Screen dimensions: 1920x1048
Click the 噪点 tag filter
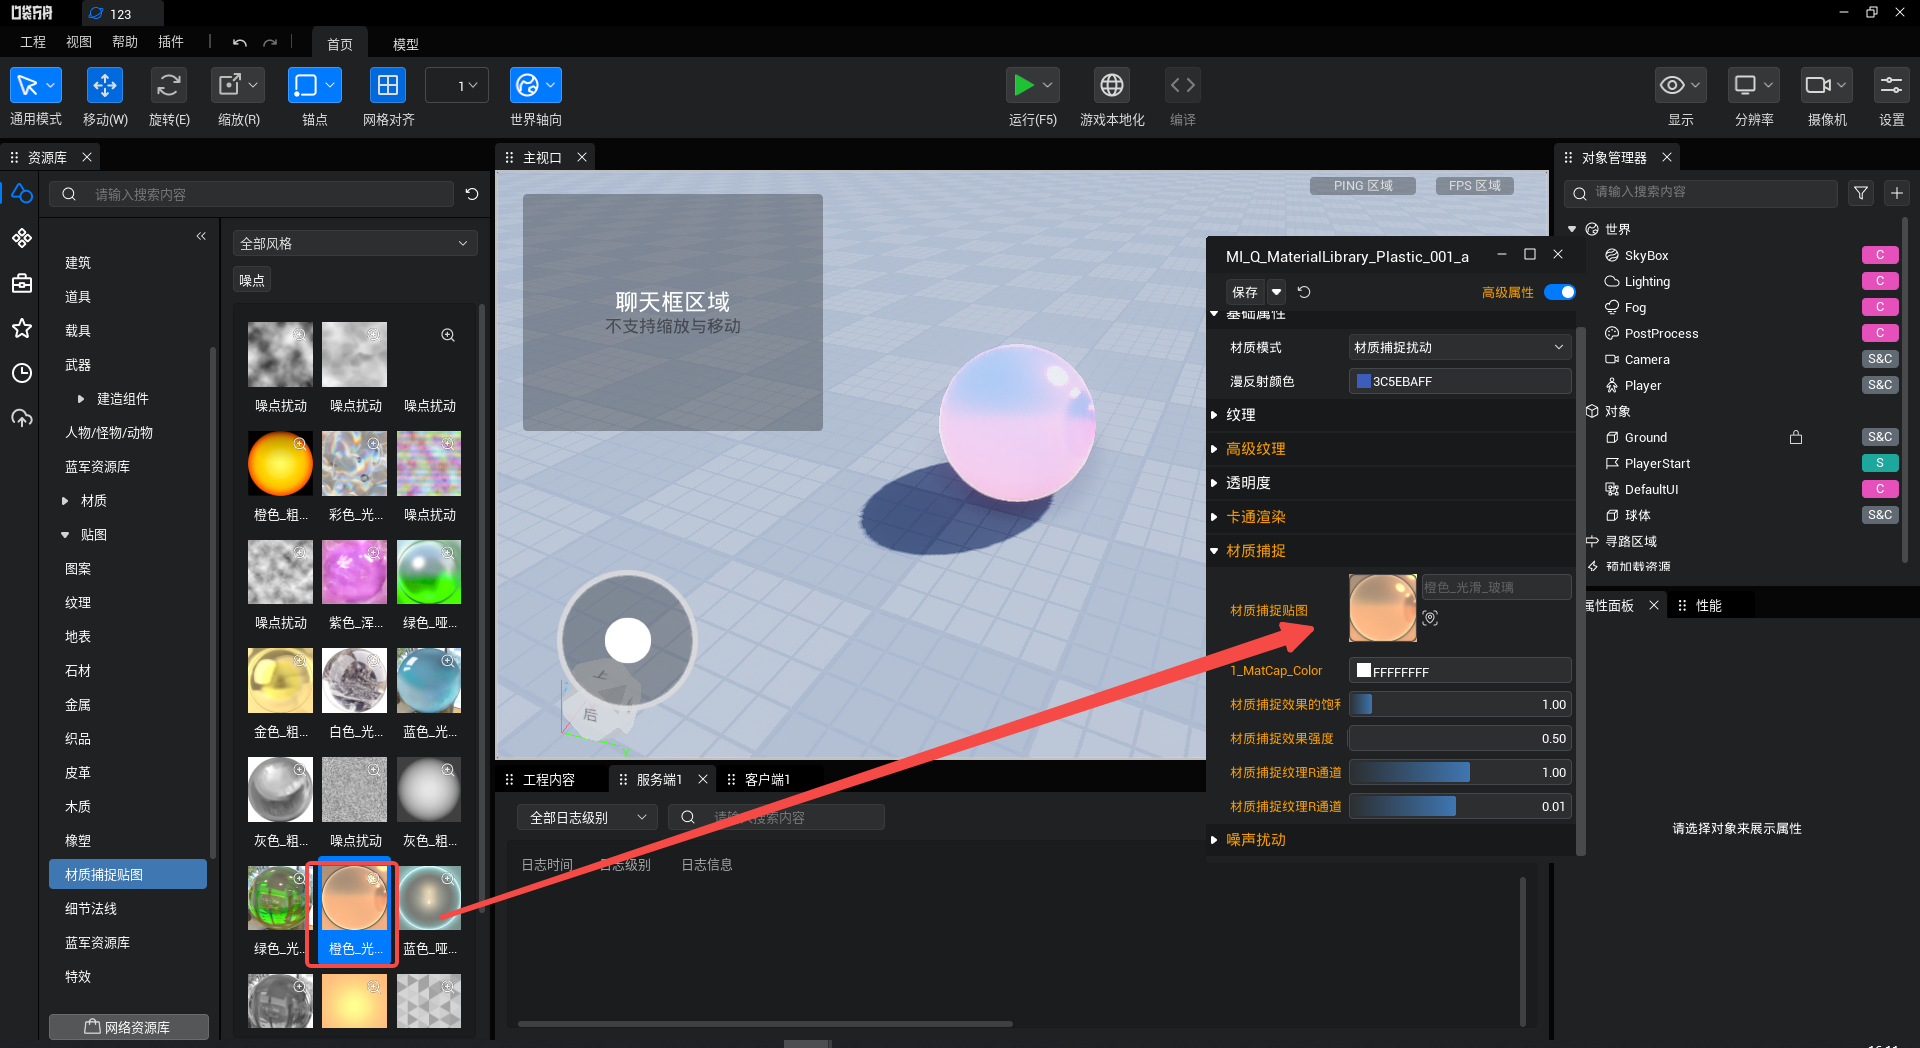click(x=252, y=280)
